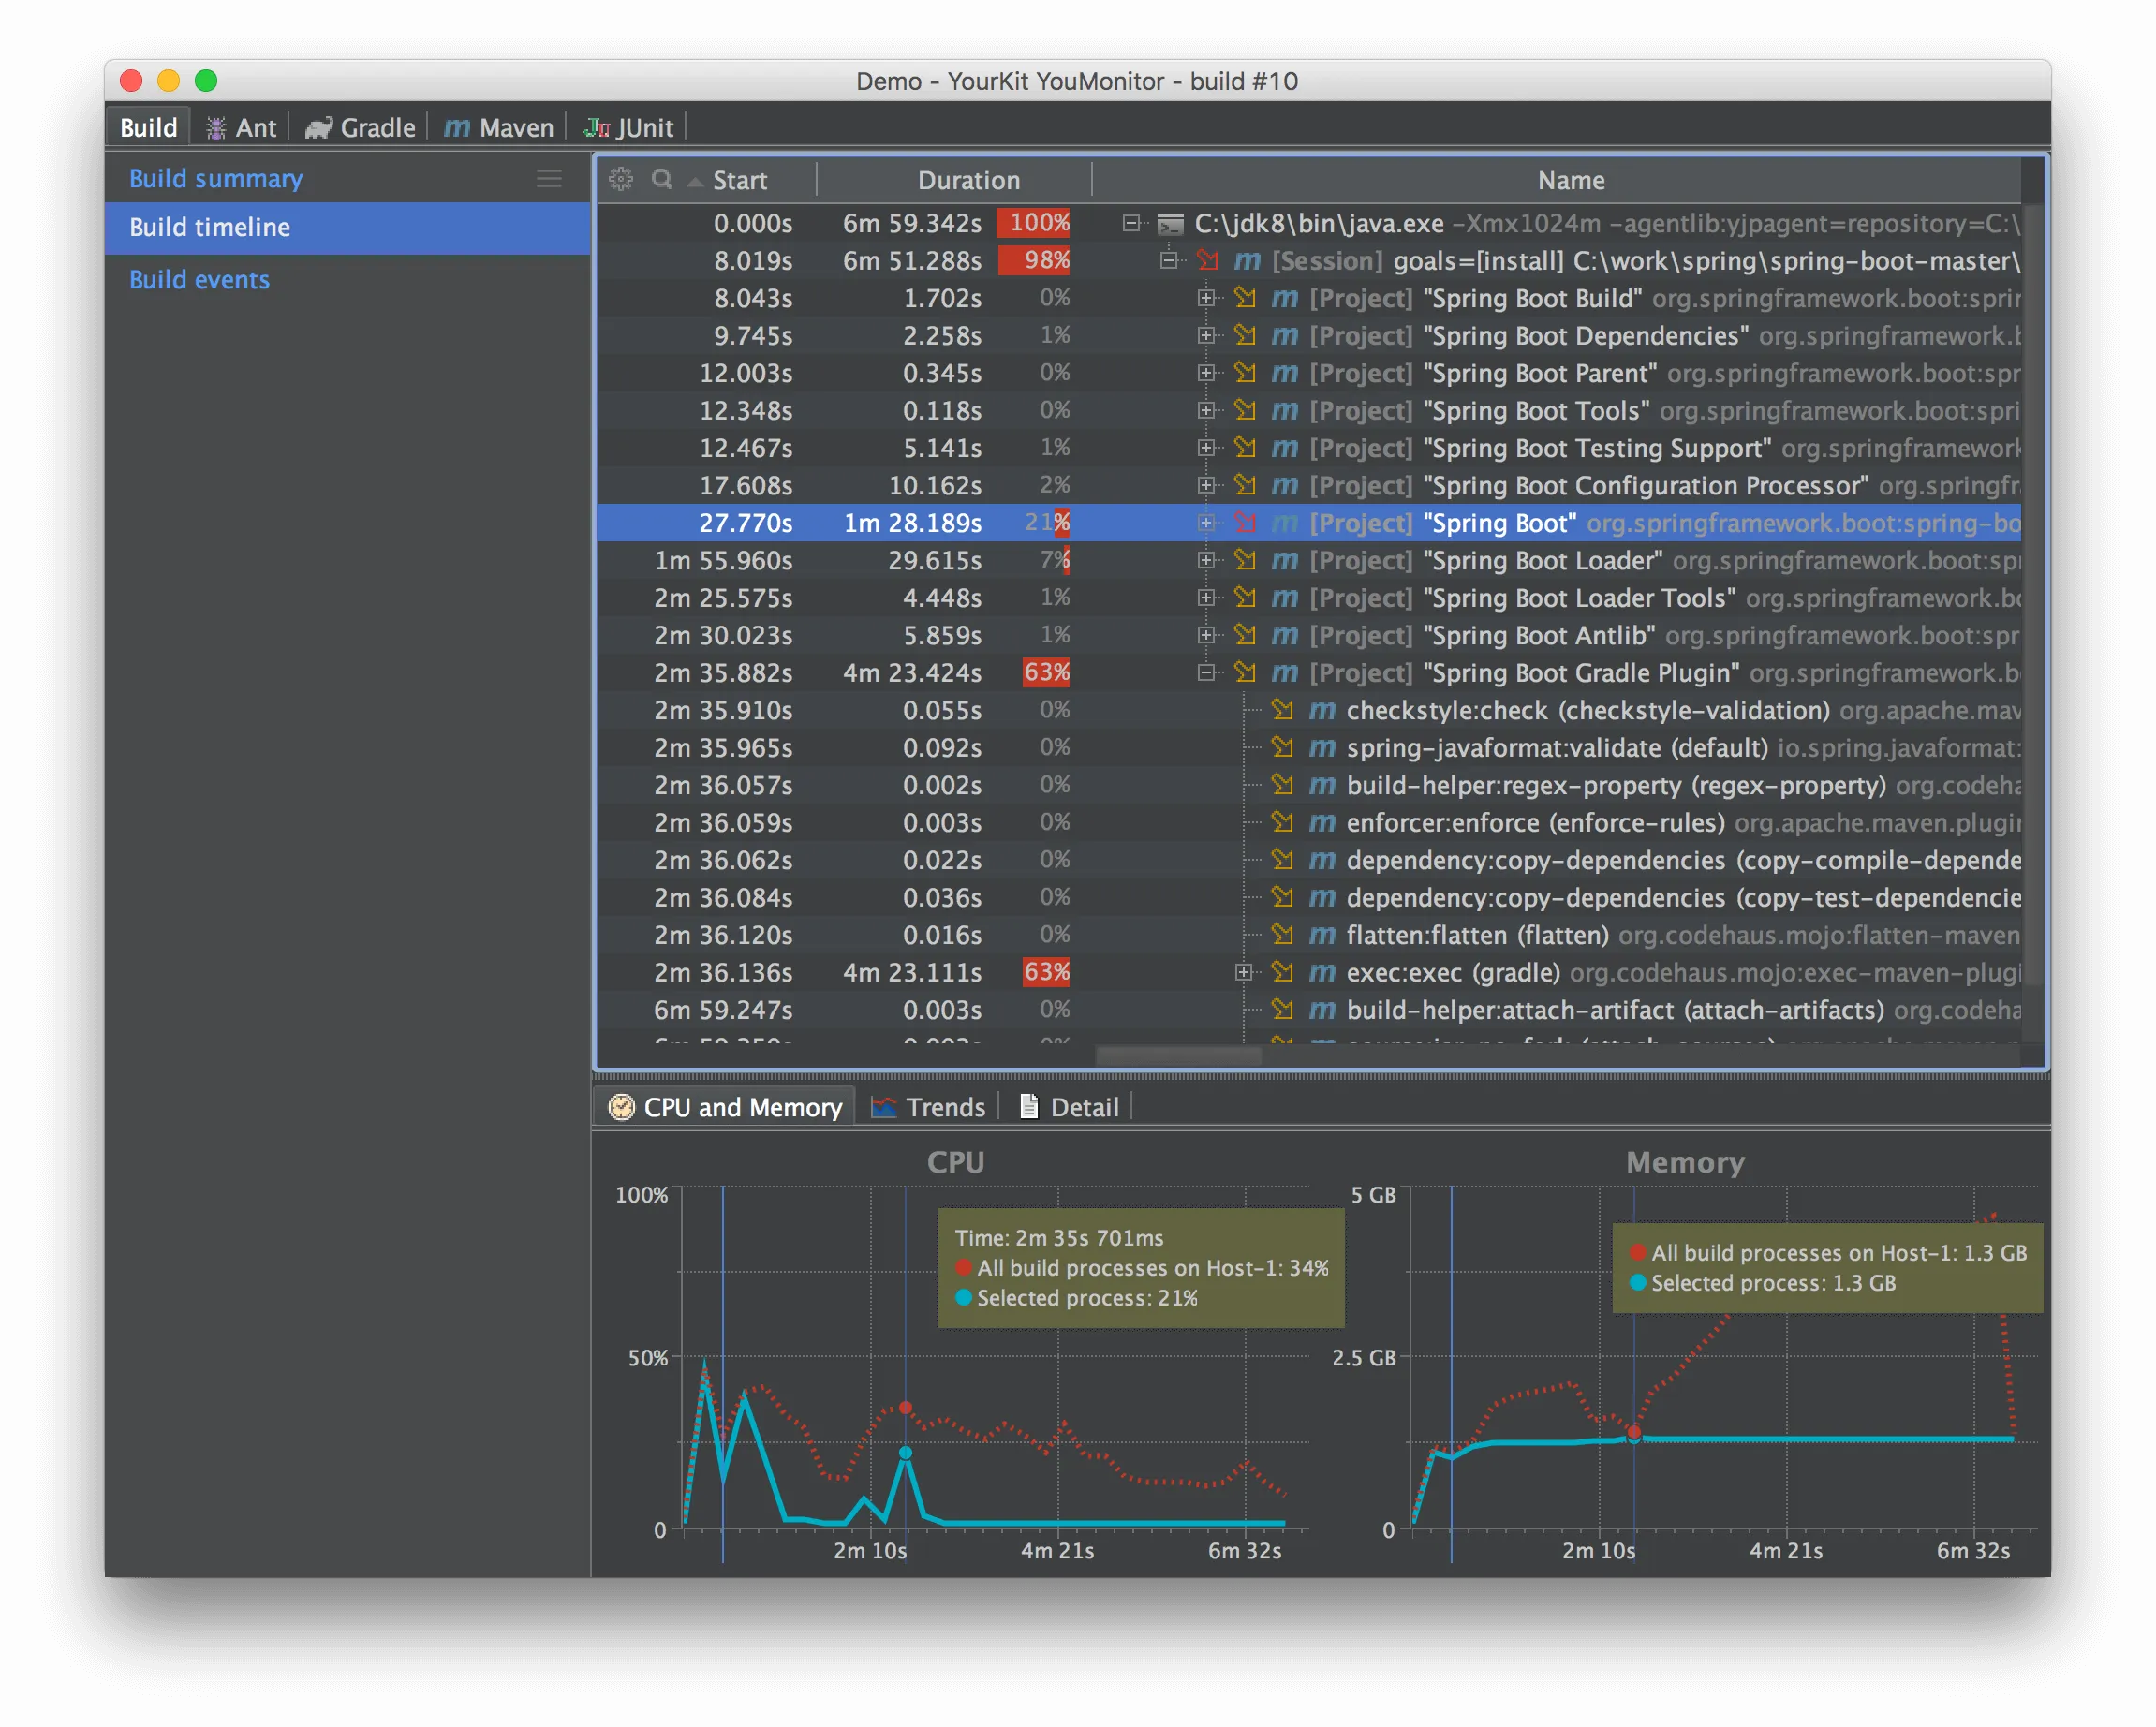Collapse the C:\jdk8\bin\java.exe tree node
Viewport: 2156px width, 1727px height.
pos(1131,224)
